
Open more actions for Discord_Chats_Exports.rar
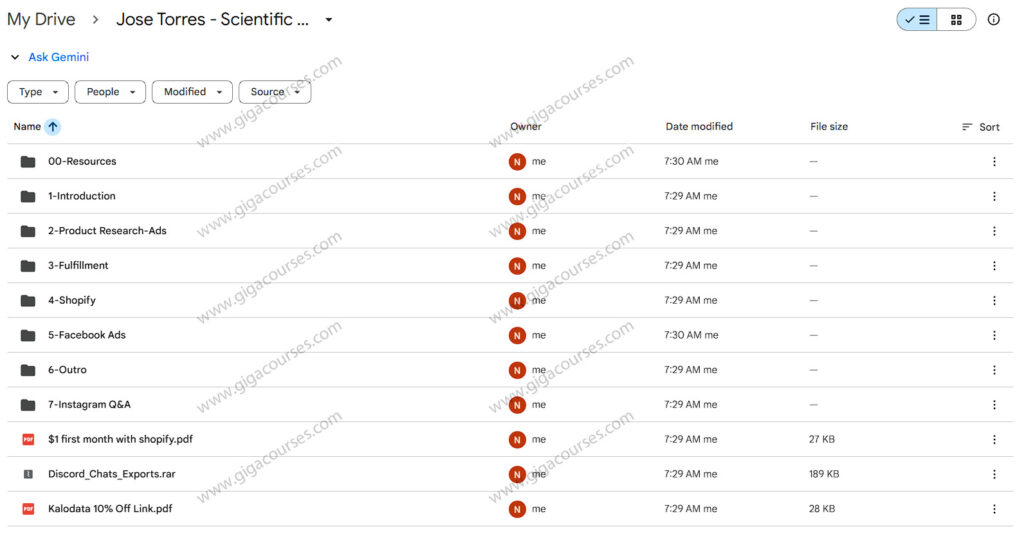[994, 474]
